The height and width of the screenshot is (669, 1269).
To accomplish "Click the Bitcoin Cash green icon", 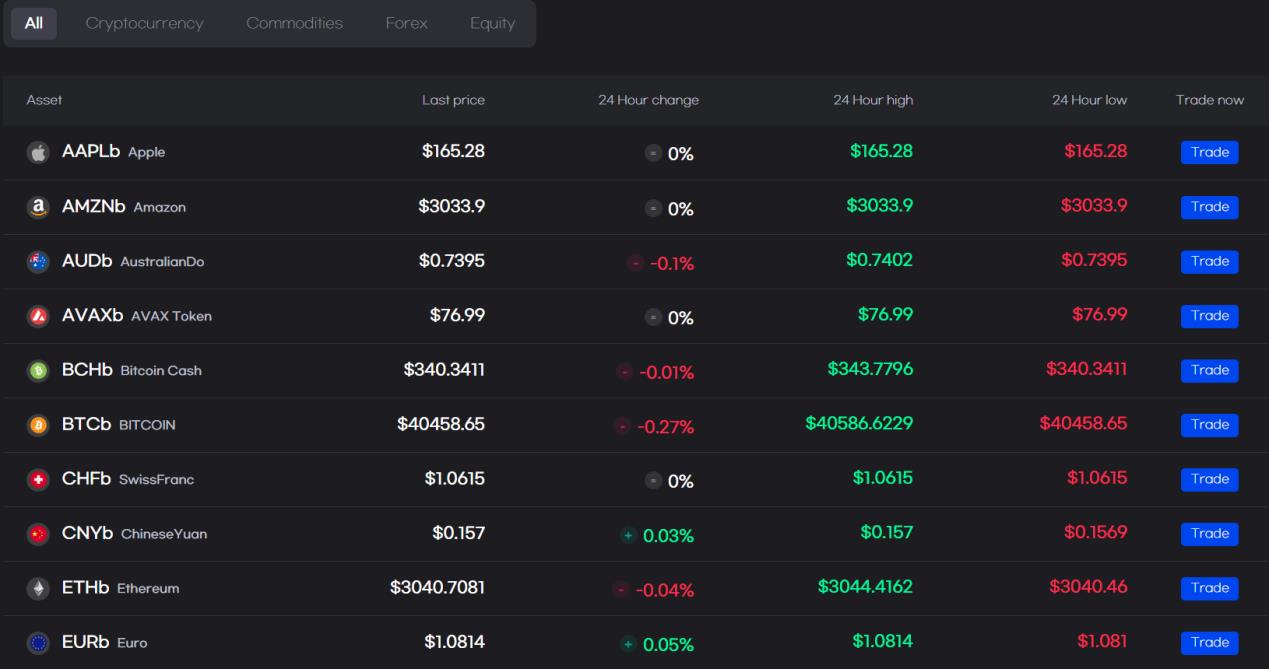I will (38, 371).
